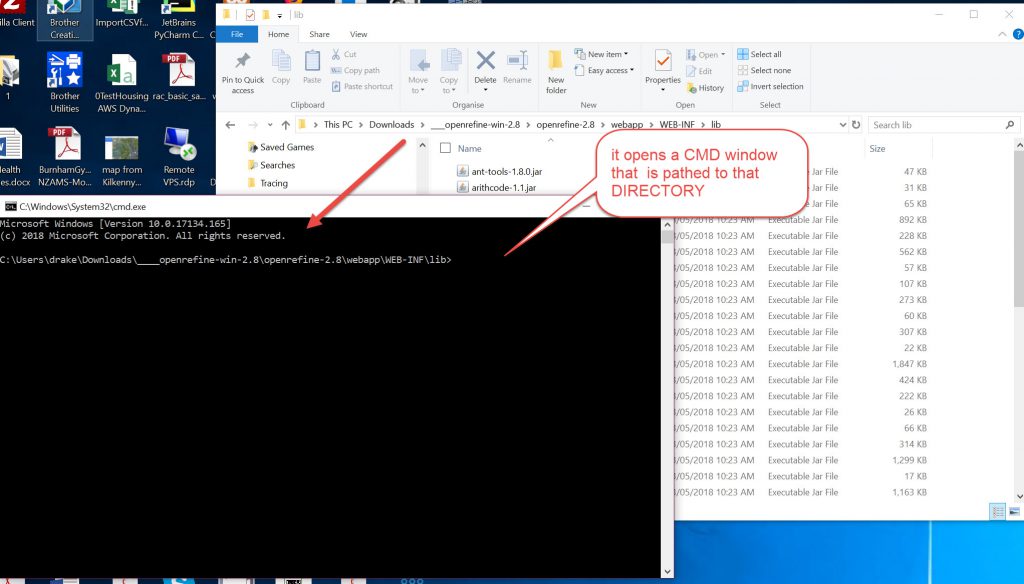Click the Up arrow navigation icon
Screen dimensions: 1024x584
[x=285, y=125]
